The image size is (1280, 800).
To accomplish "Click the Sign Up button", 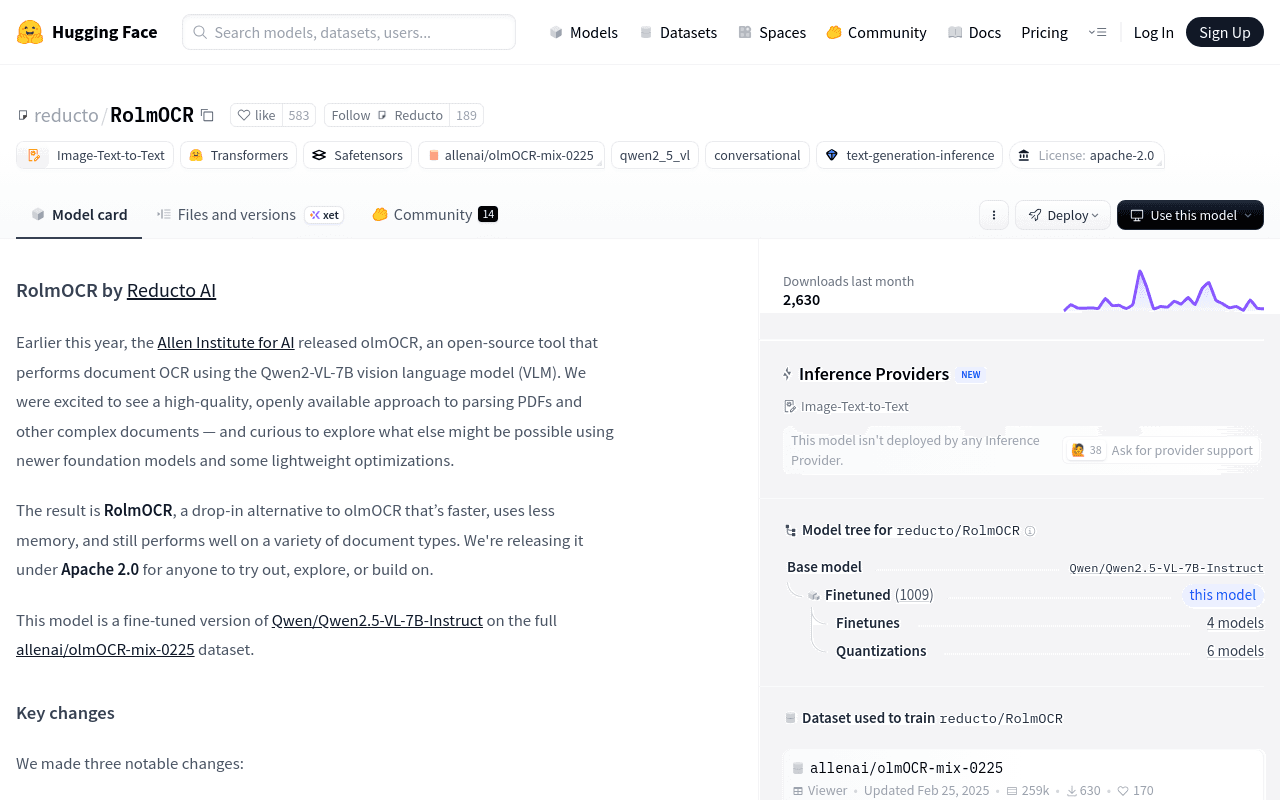I will (1225, 32).
